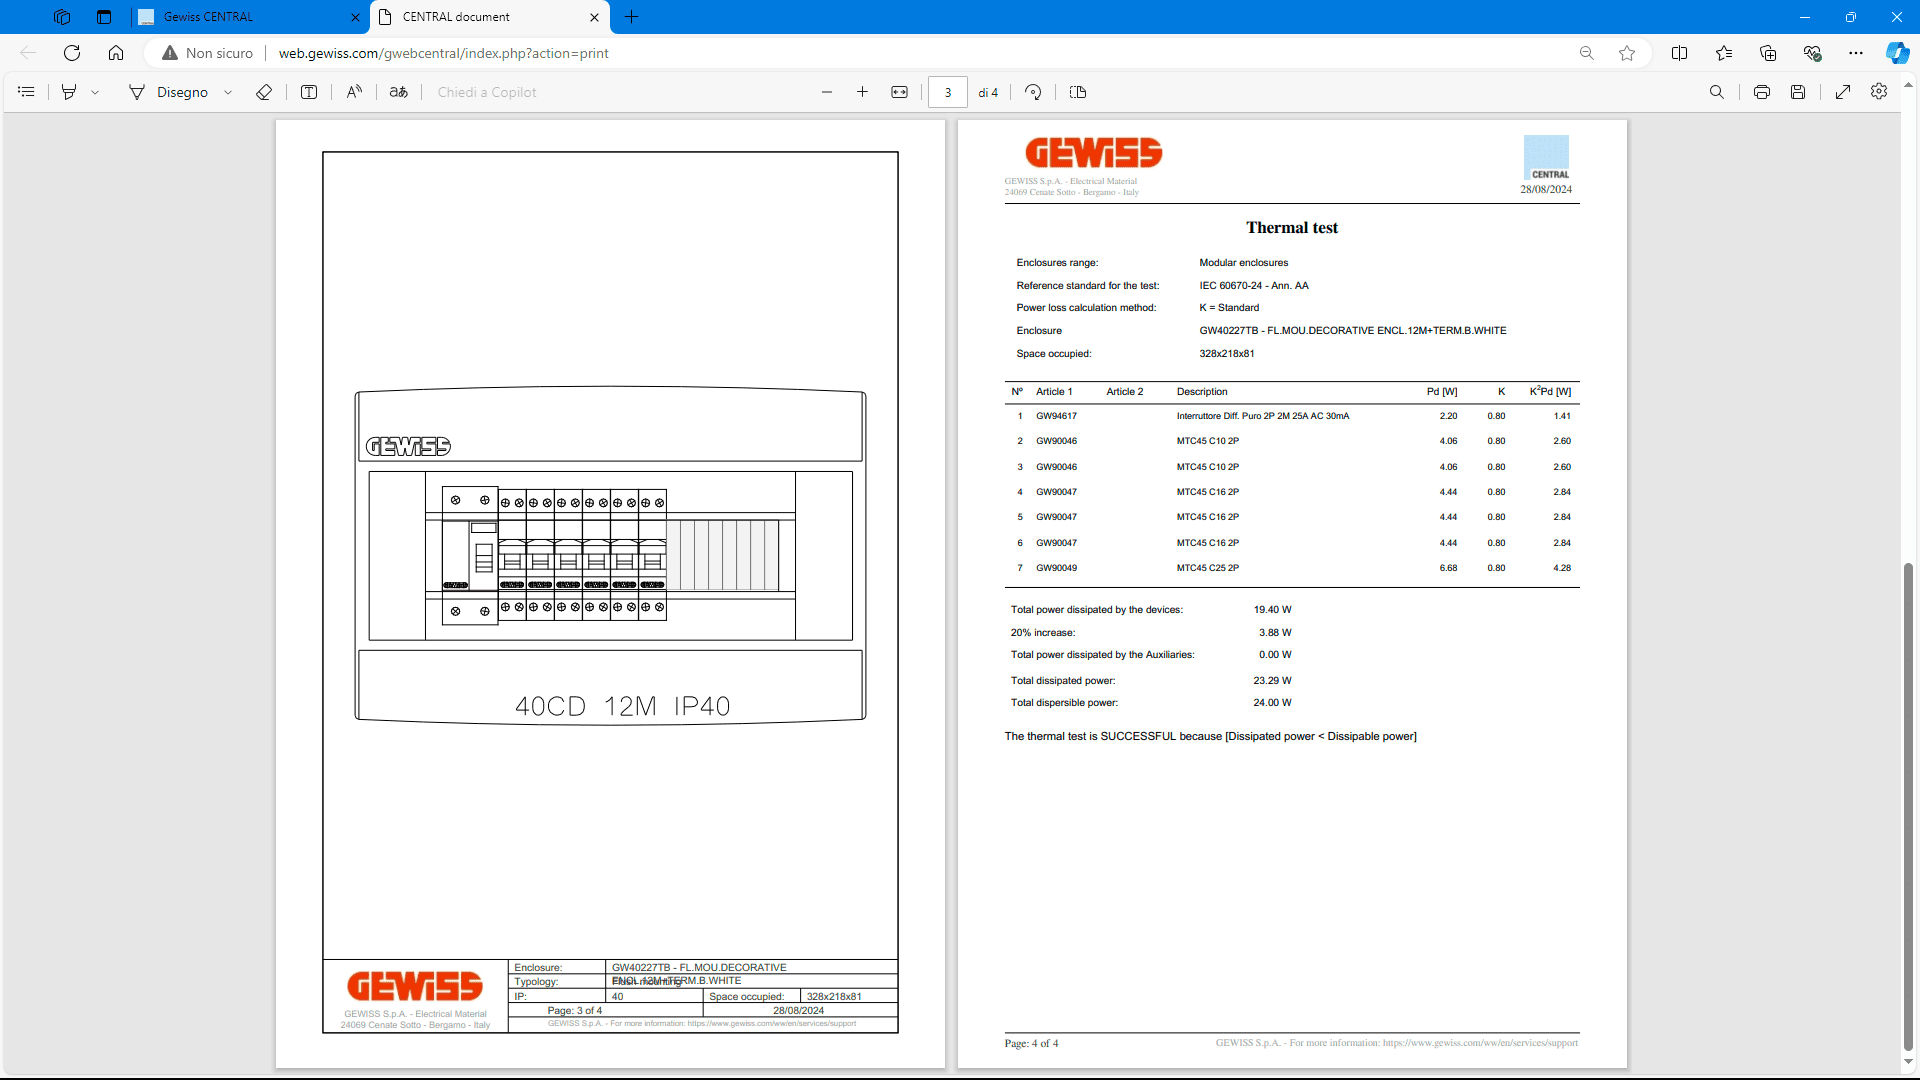Go back to previous page
This screenshot has width=1920, height=1080.
pyautogui.click(x=28, y=53)
